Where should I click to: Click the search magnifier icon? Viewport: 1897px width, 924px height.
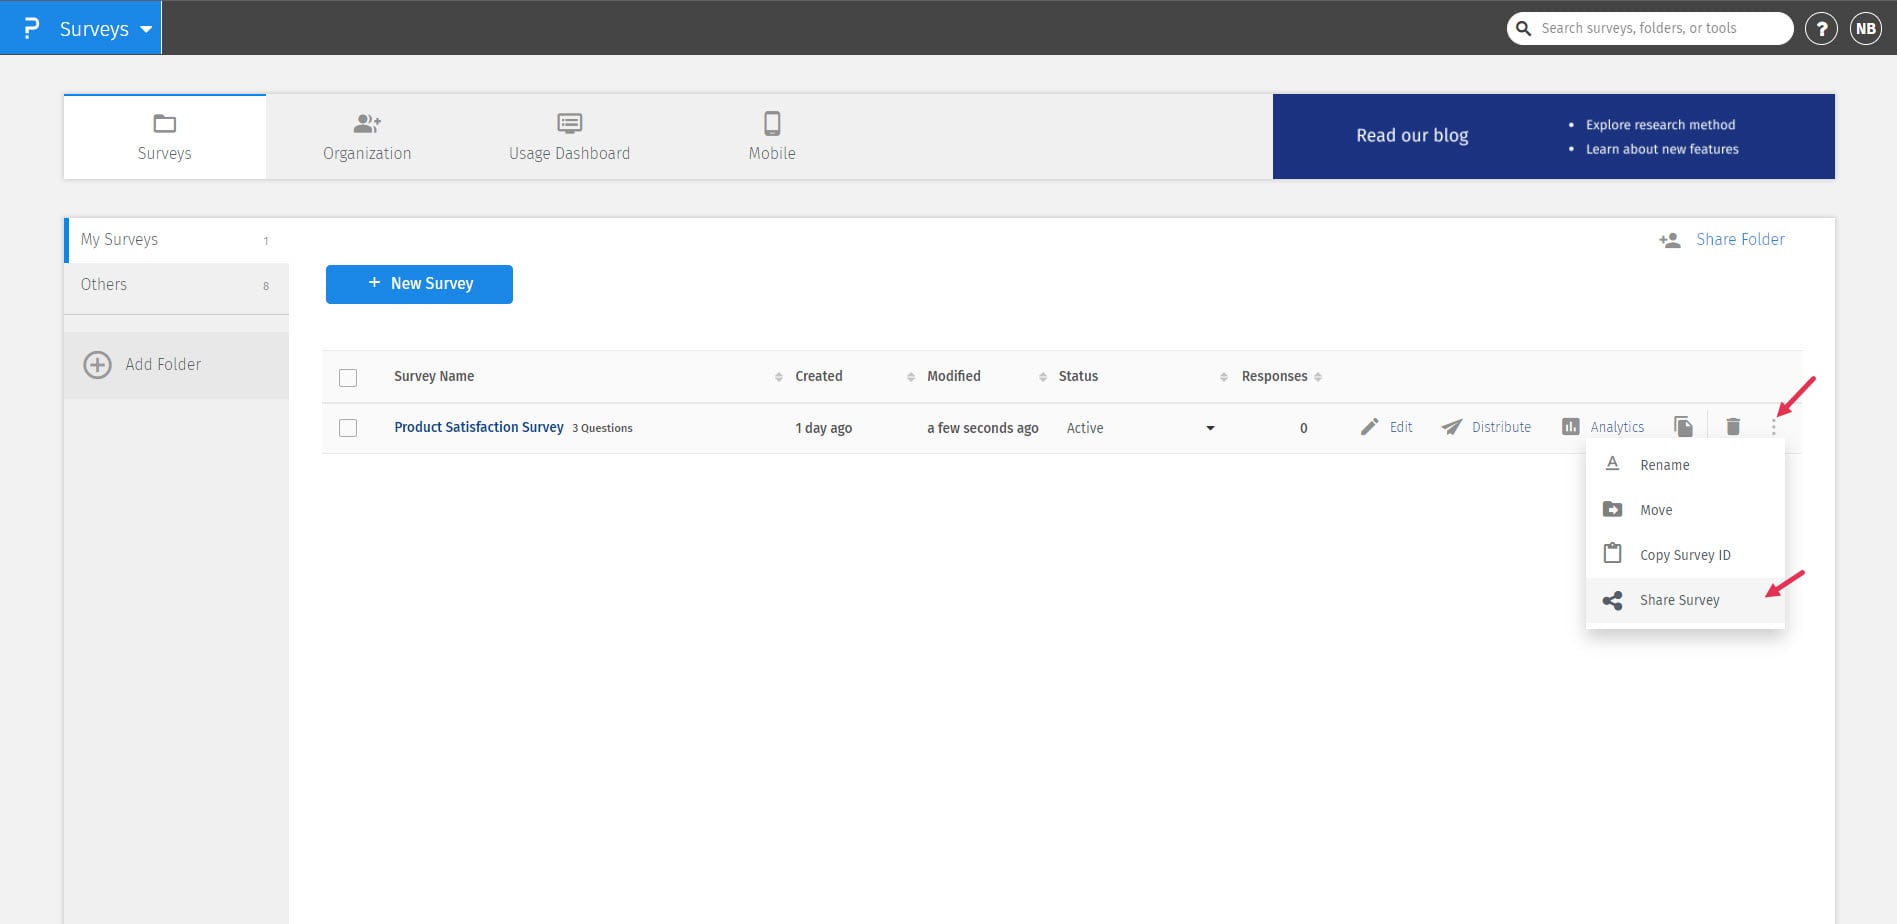click(1523, 28)
